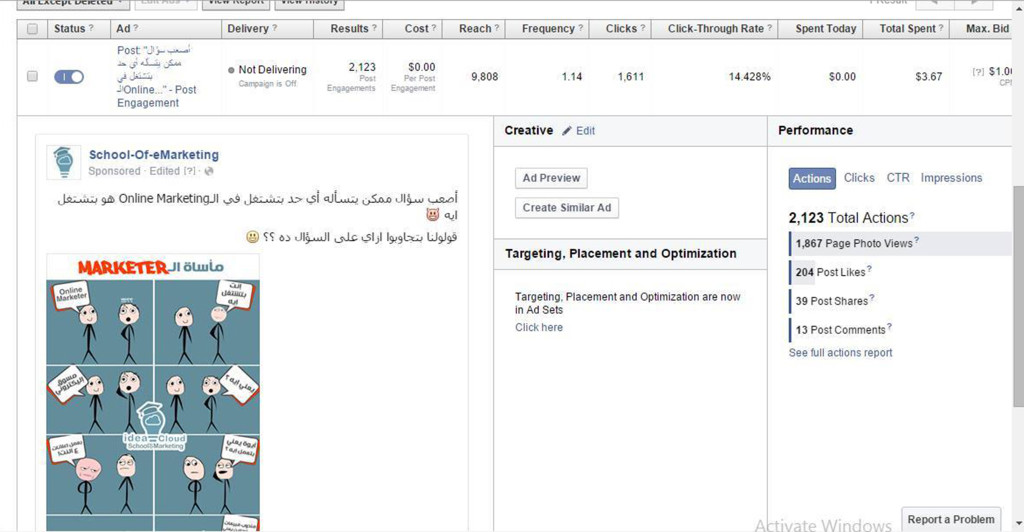The height and width of the screenshot is (532, 1024).
Task: Click the 'Targeting, Placement and Optimization' section heading
Action: tap(620, 254)
